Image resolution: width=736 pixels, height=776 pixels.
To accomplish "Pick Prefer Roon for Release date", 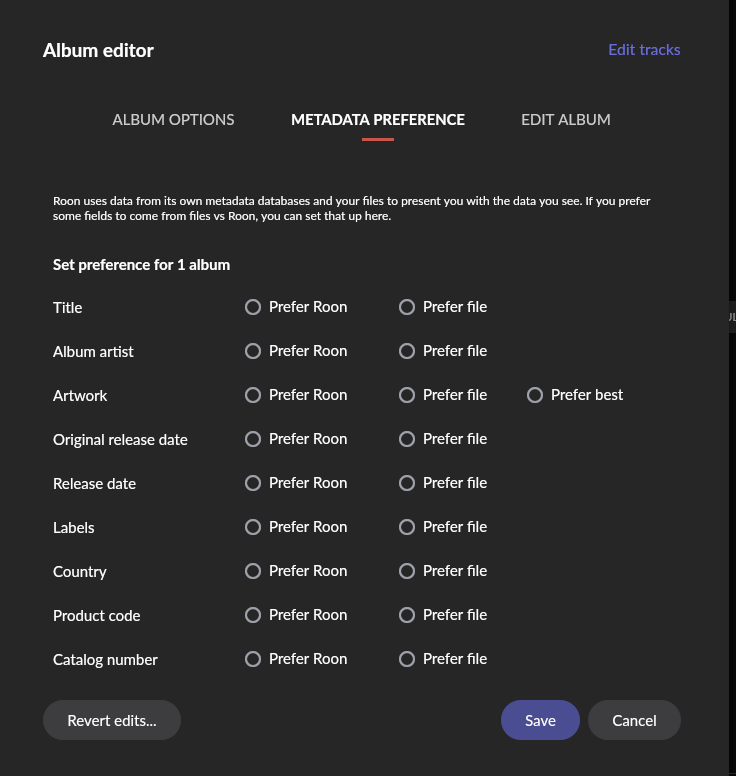I will [x=253, y=483].
